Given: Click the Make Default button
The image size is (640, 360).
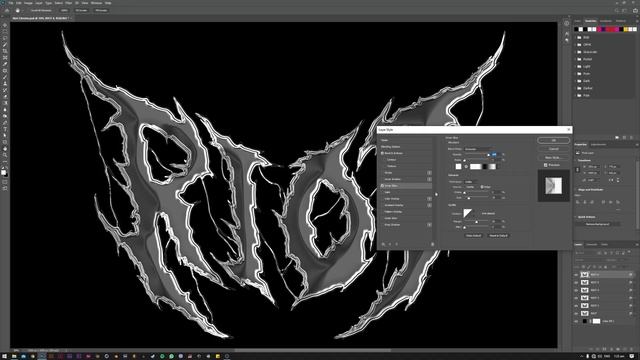Looking at the screenshot, I should tap(473, 236).
